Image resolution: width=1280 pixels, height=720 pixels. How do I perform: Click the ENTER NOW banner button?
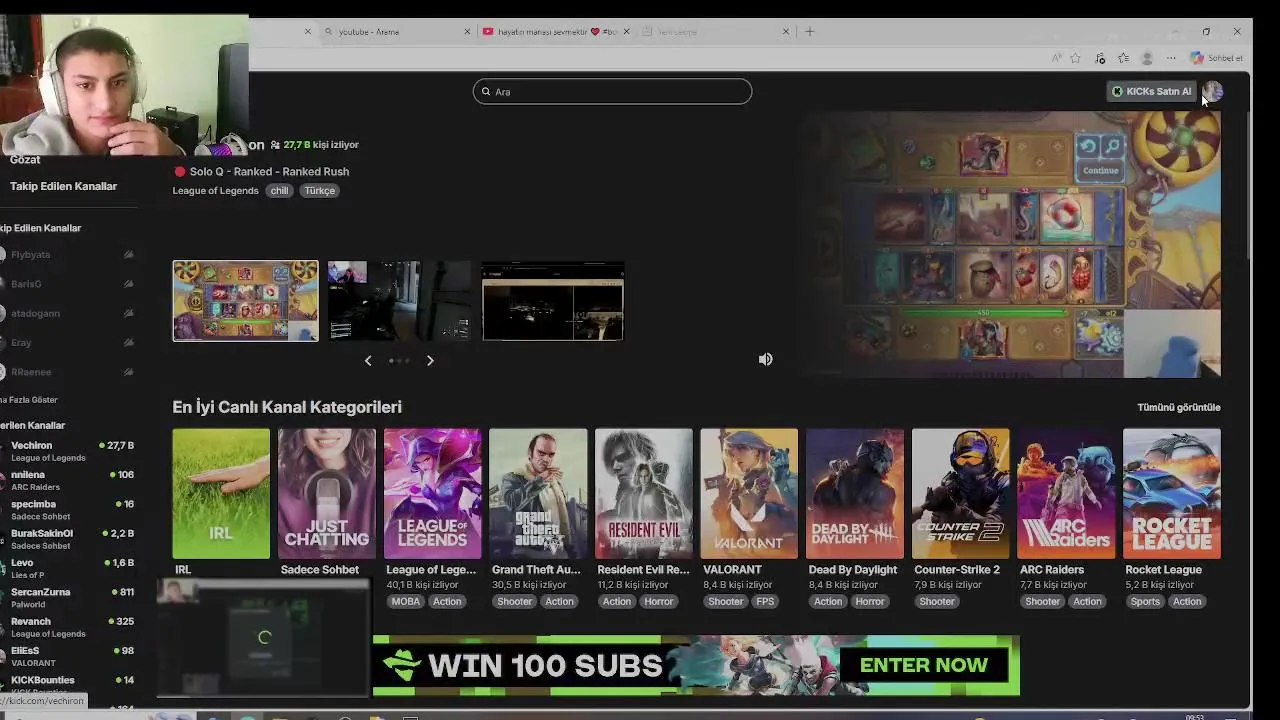point(923,665)
